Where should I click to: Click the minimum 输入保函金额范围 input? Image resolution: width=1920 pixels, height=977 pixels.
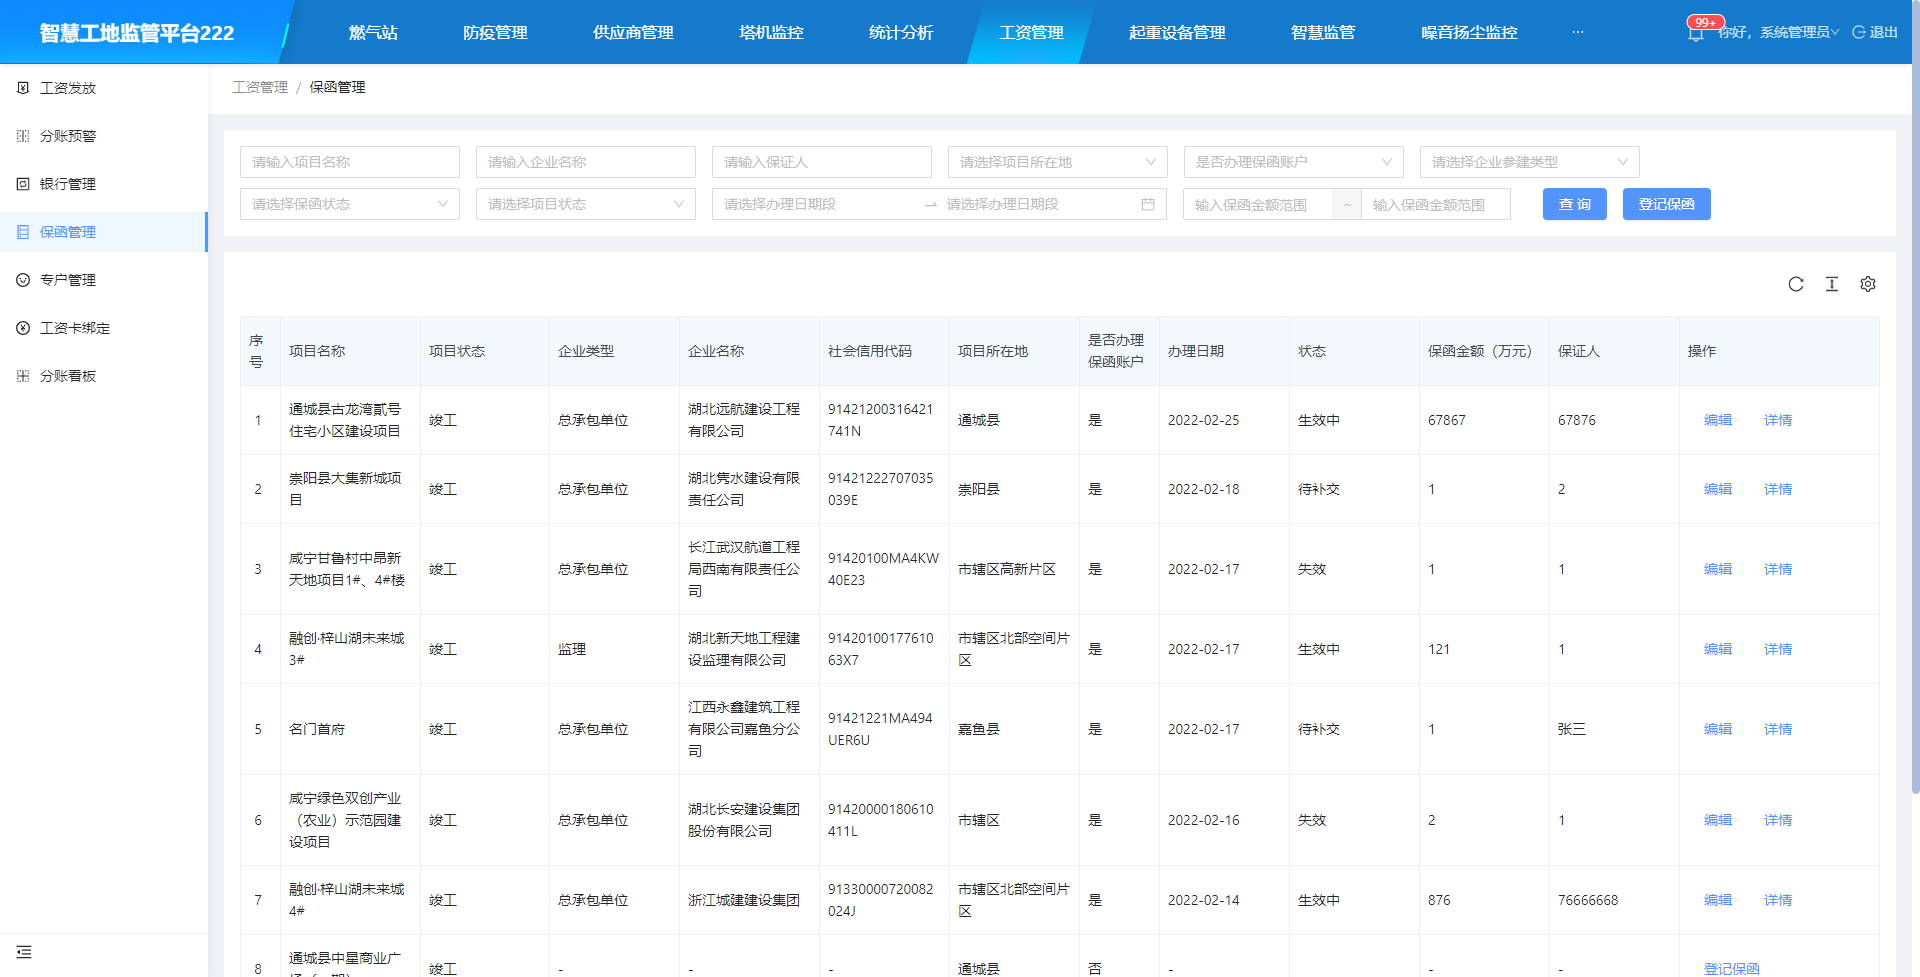1258,205
